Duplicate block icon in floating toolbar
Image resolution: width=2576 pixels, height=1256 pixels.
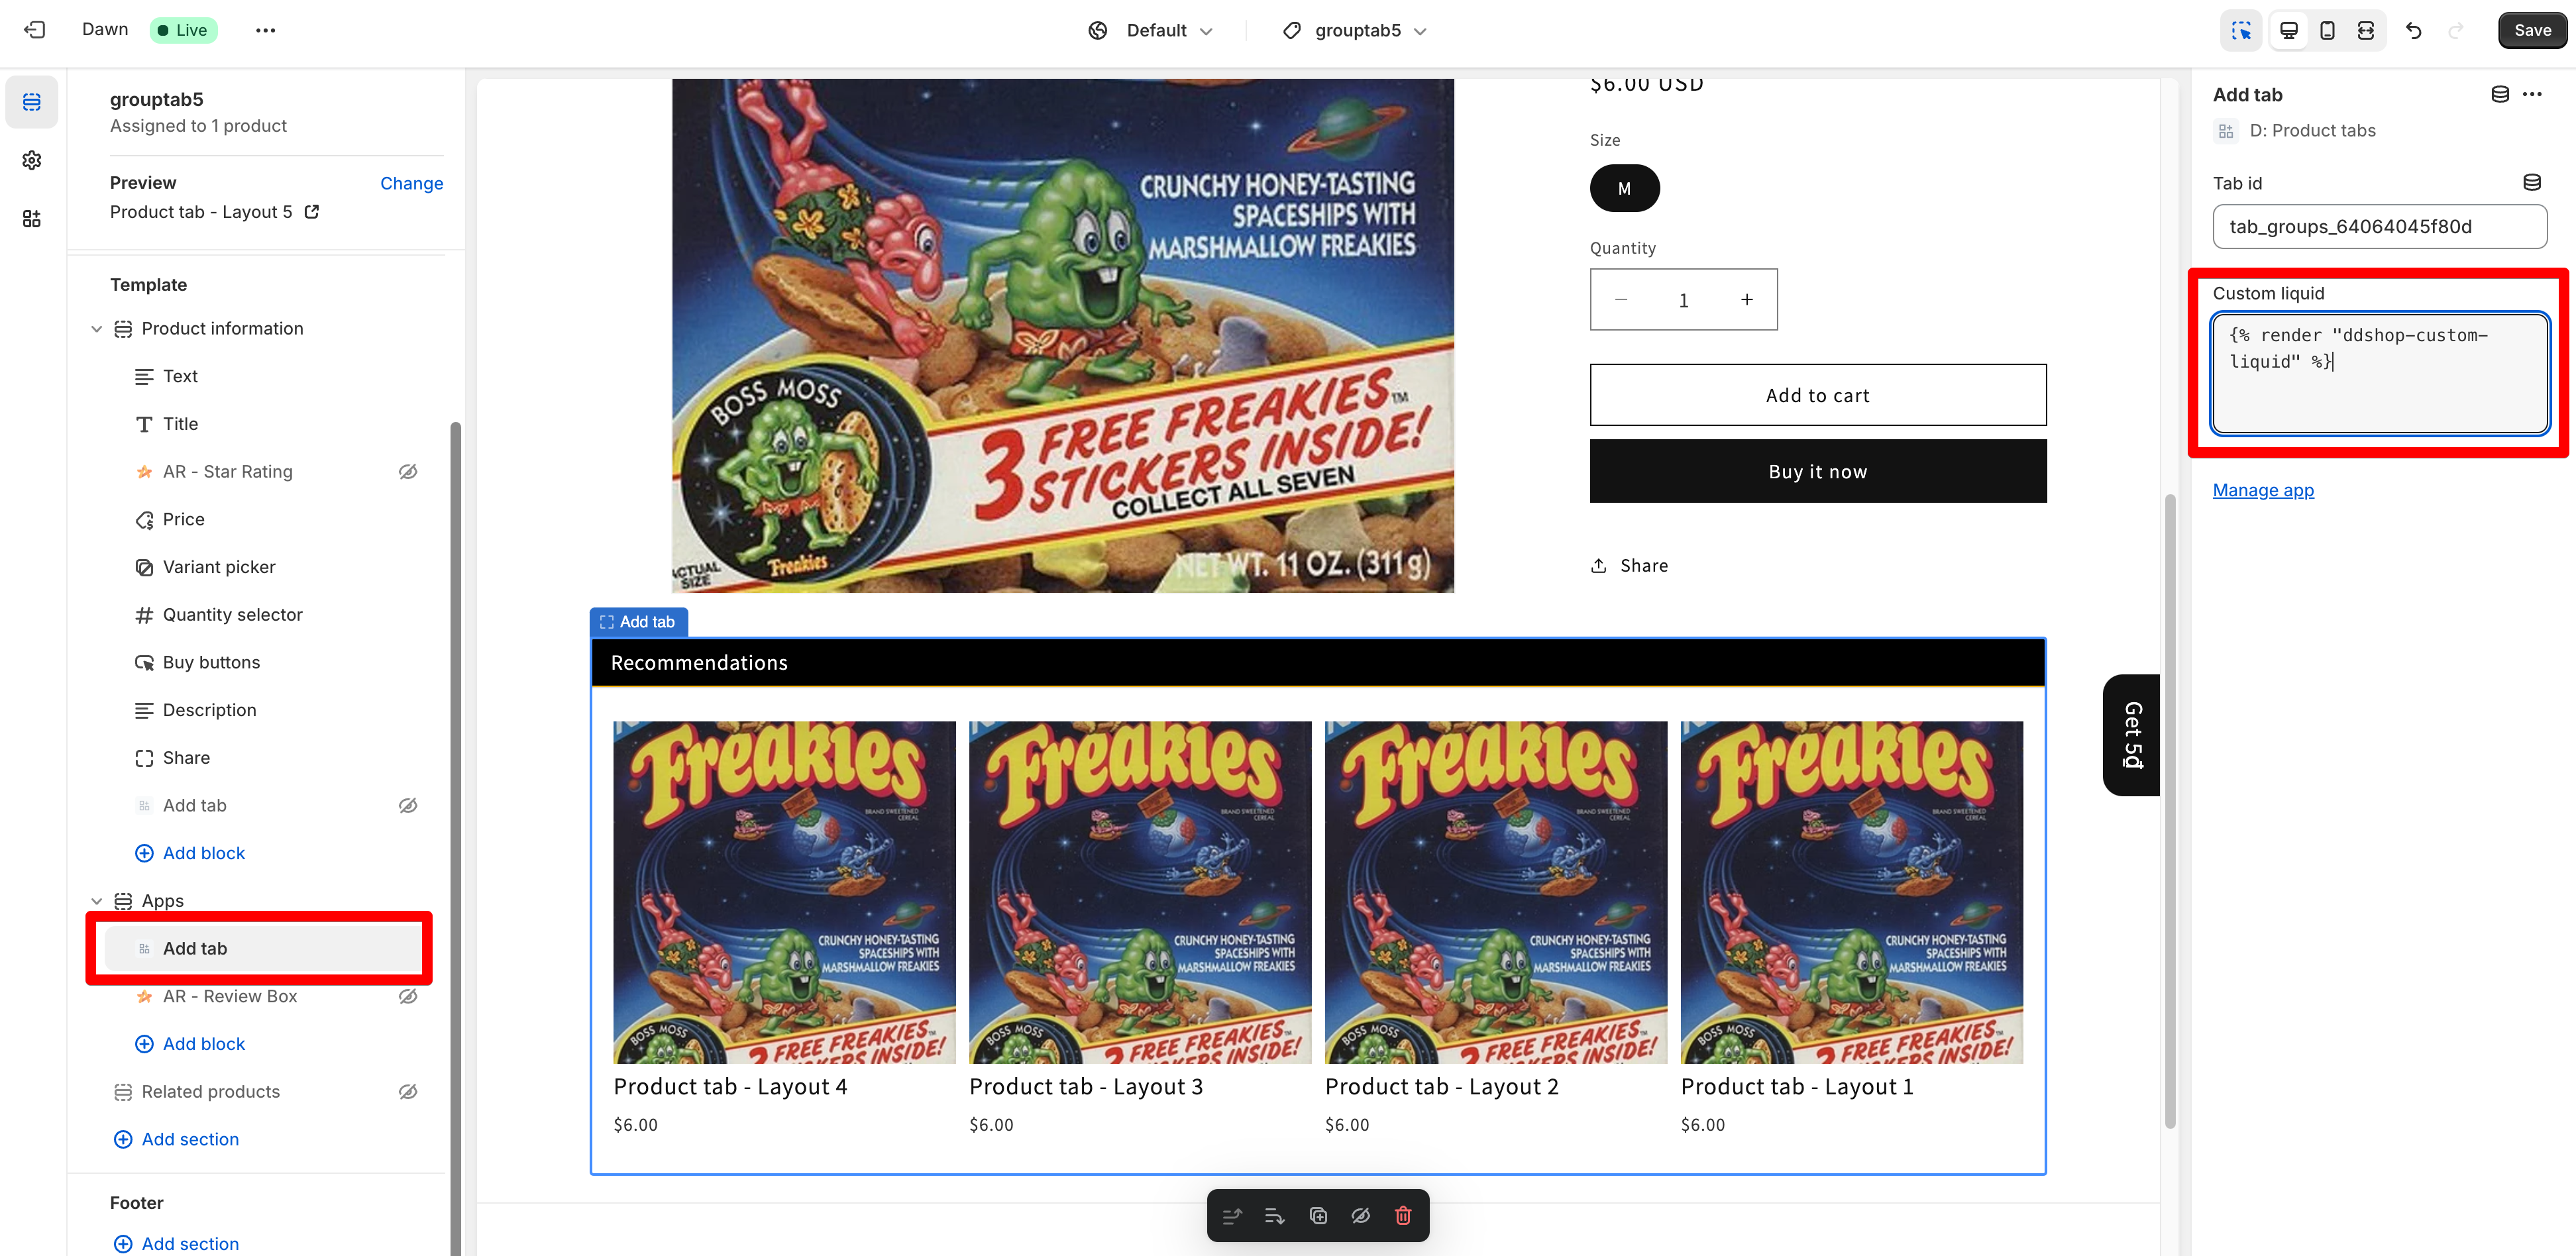click(1318, 1215)
